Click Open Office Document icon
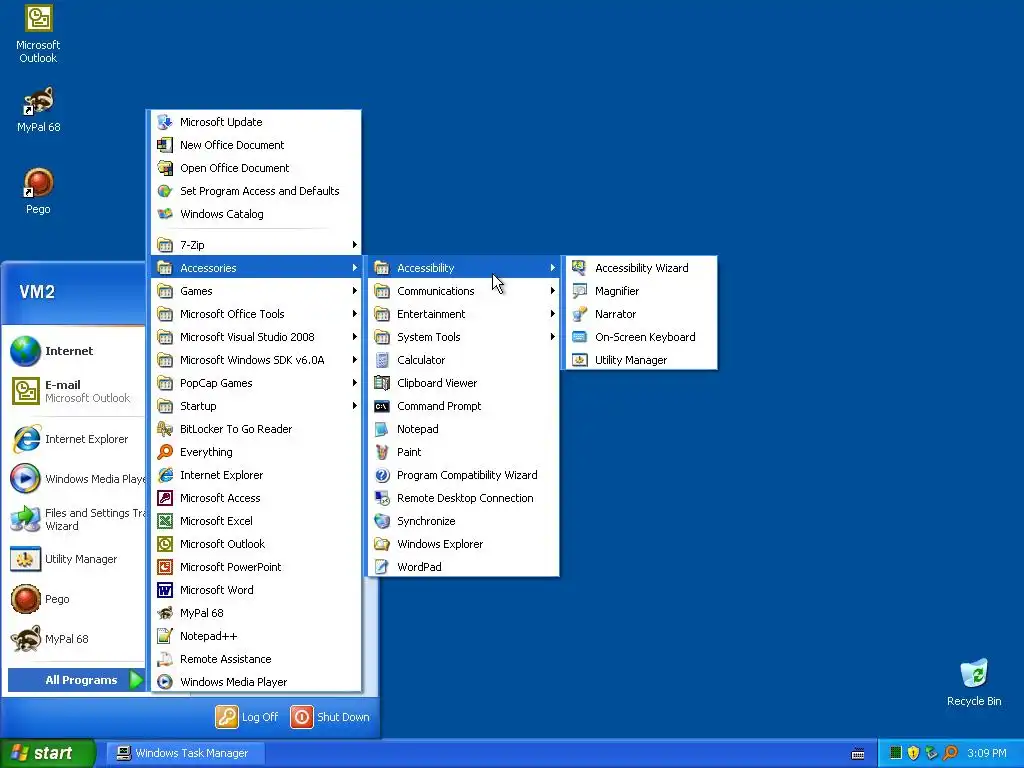1024x768 pixels. pyautogui.click(x=165, y=168)
